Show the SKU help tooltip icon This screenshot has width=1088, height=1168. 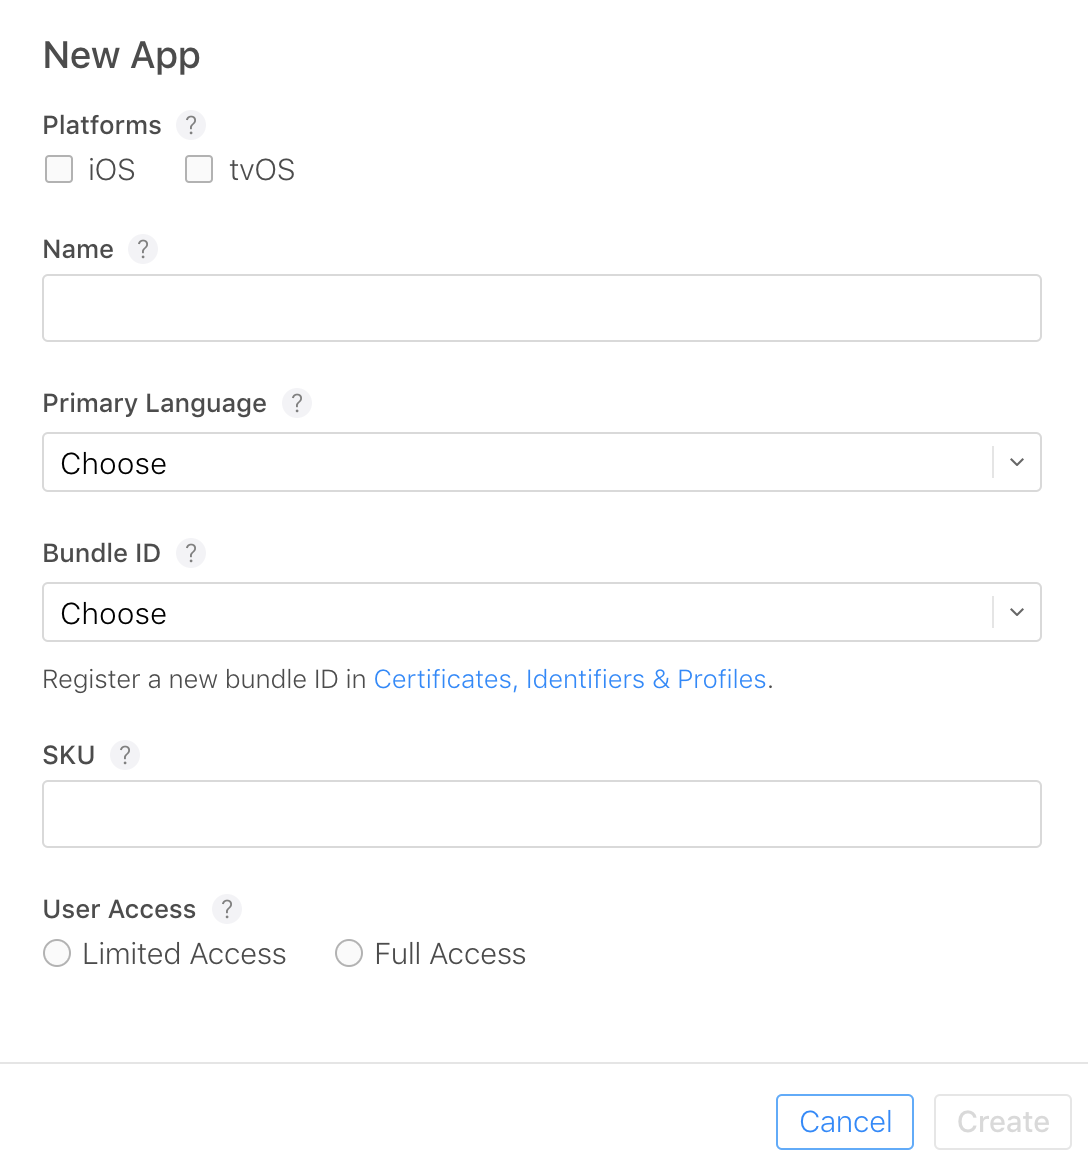point(124,755)
